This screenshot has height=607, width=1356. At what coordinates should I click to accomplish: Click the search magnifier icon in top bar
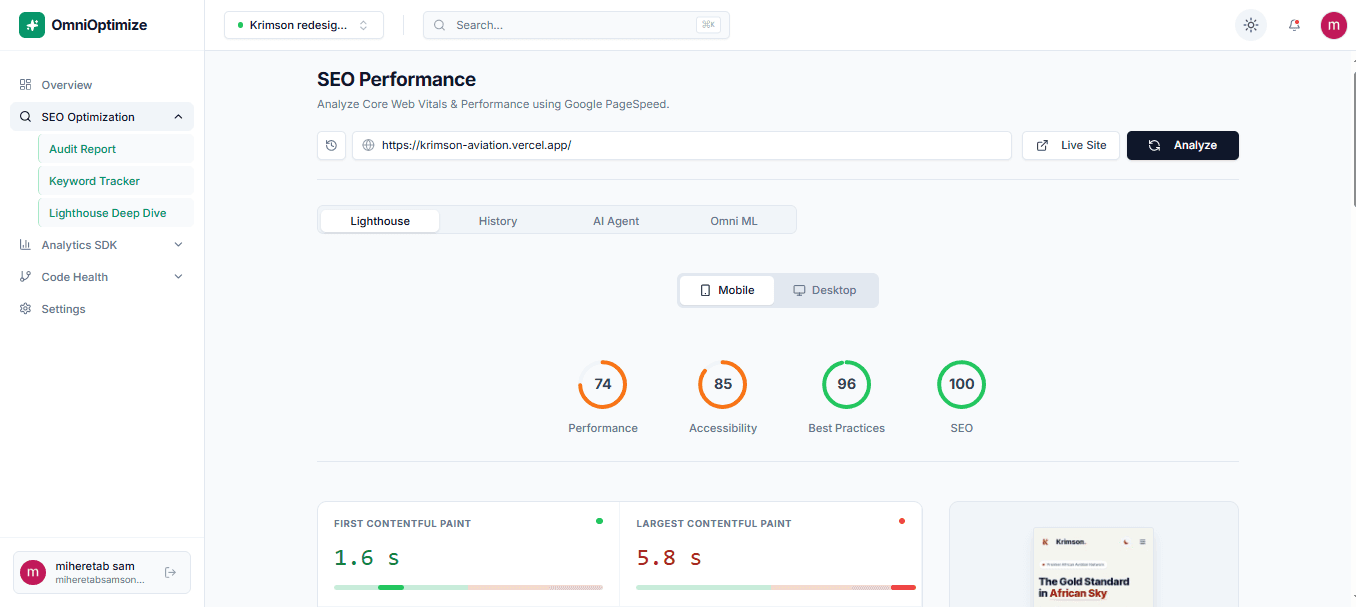[x=439, y=25]
